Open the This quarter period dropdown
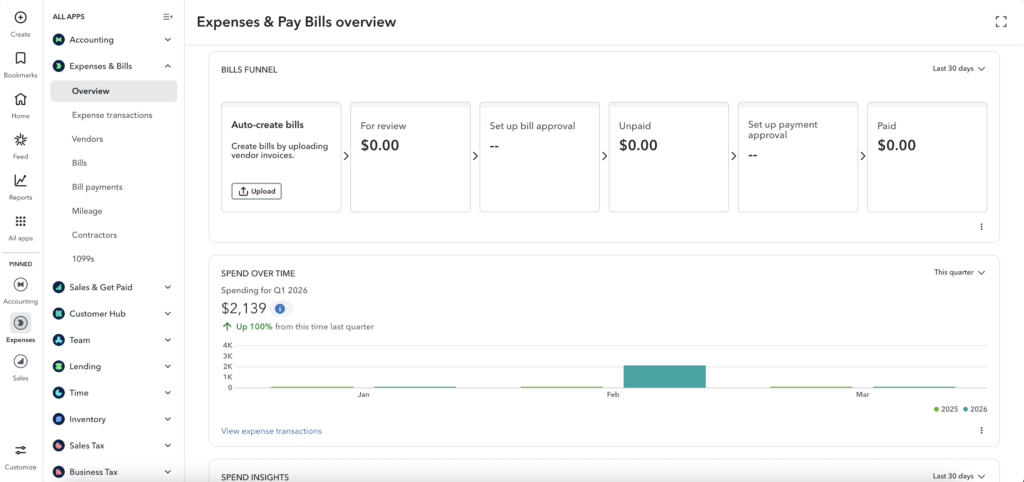 click(959, 272)
